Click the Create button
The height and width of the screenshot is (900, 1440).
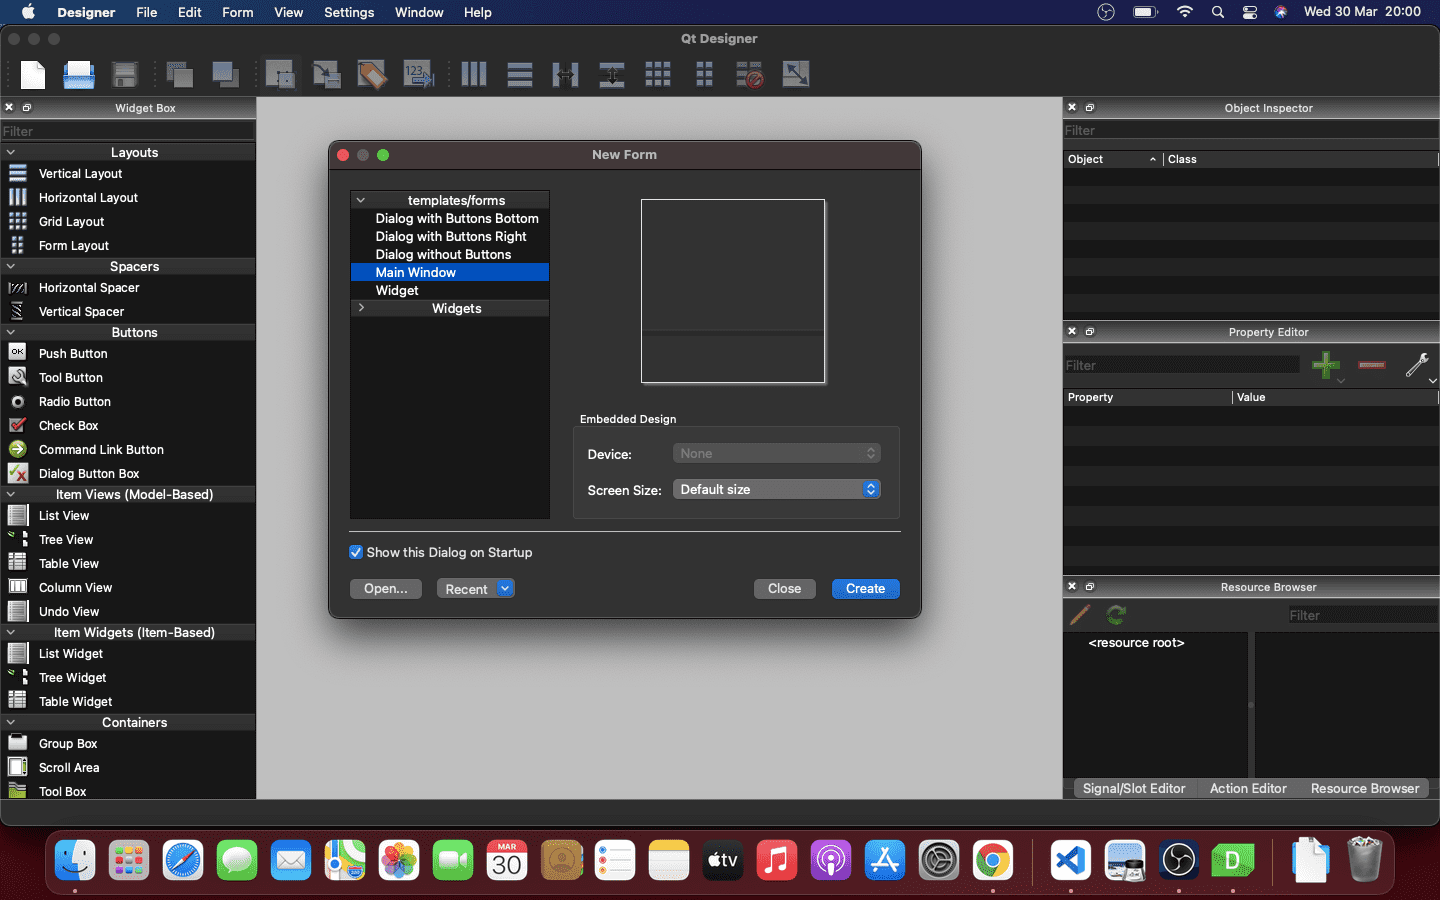tap(865, 588)
